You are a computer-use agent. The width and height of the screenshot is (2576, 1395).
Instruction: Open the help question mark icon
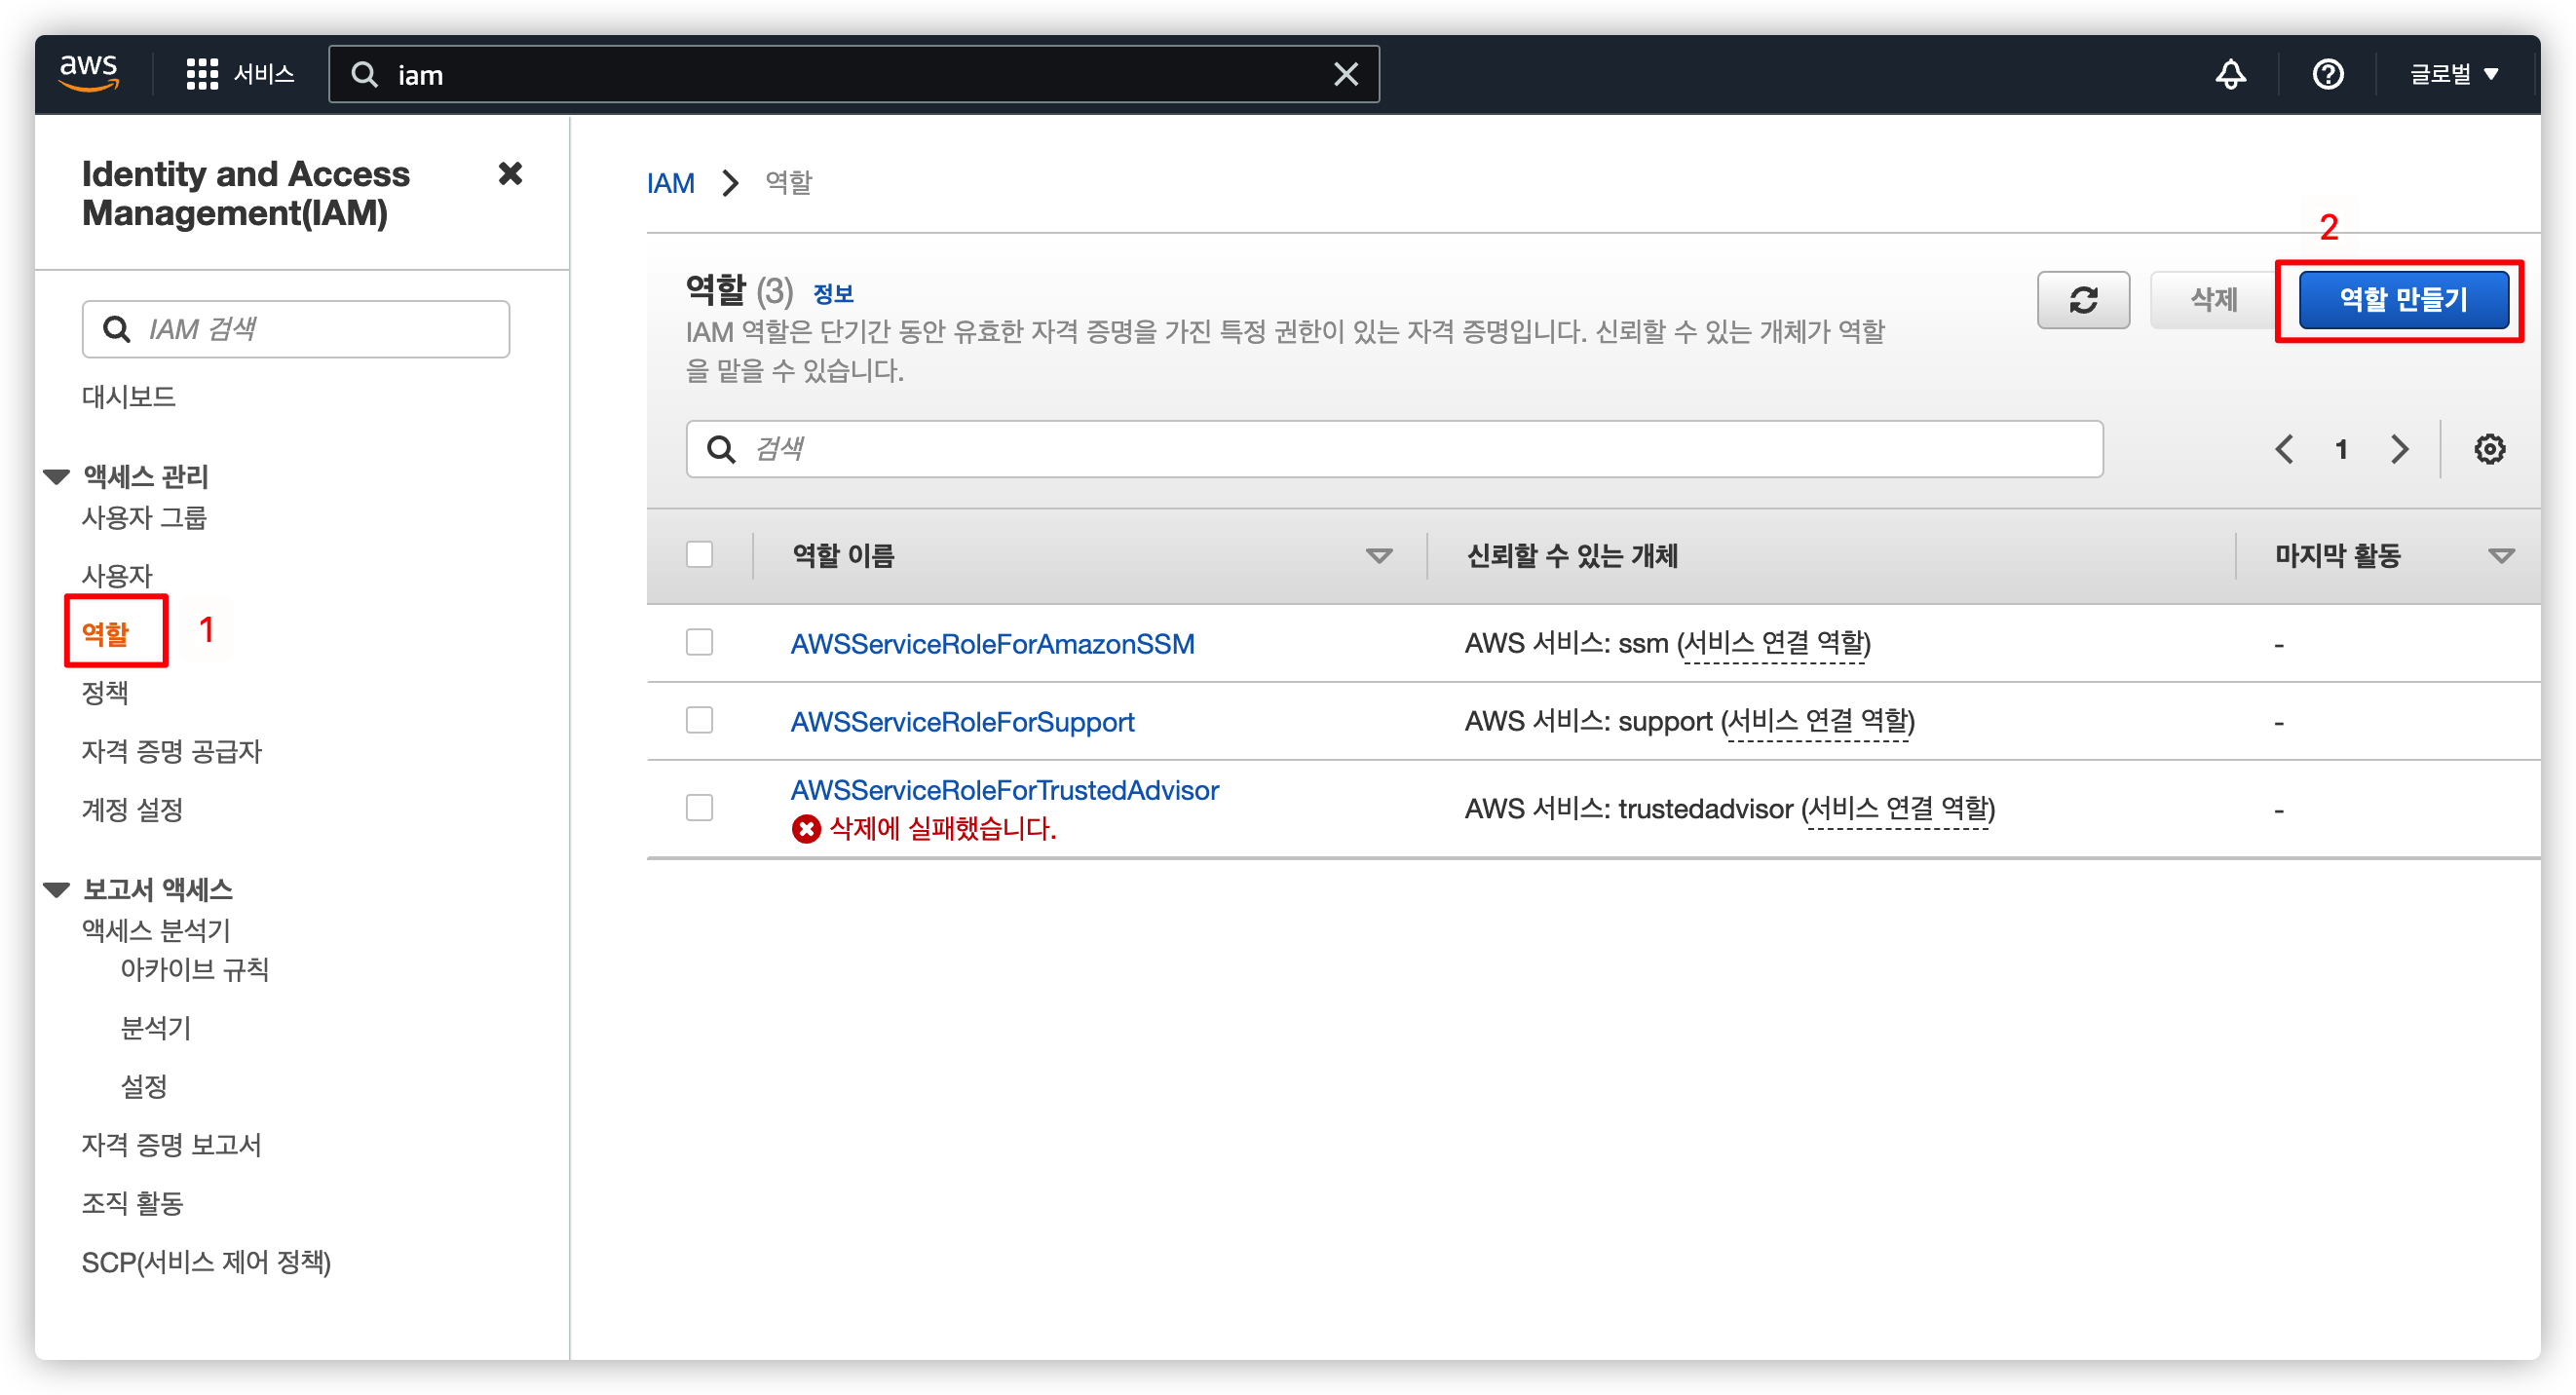2327,74
